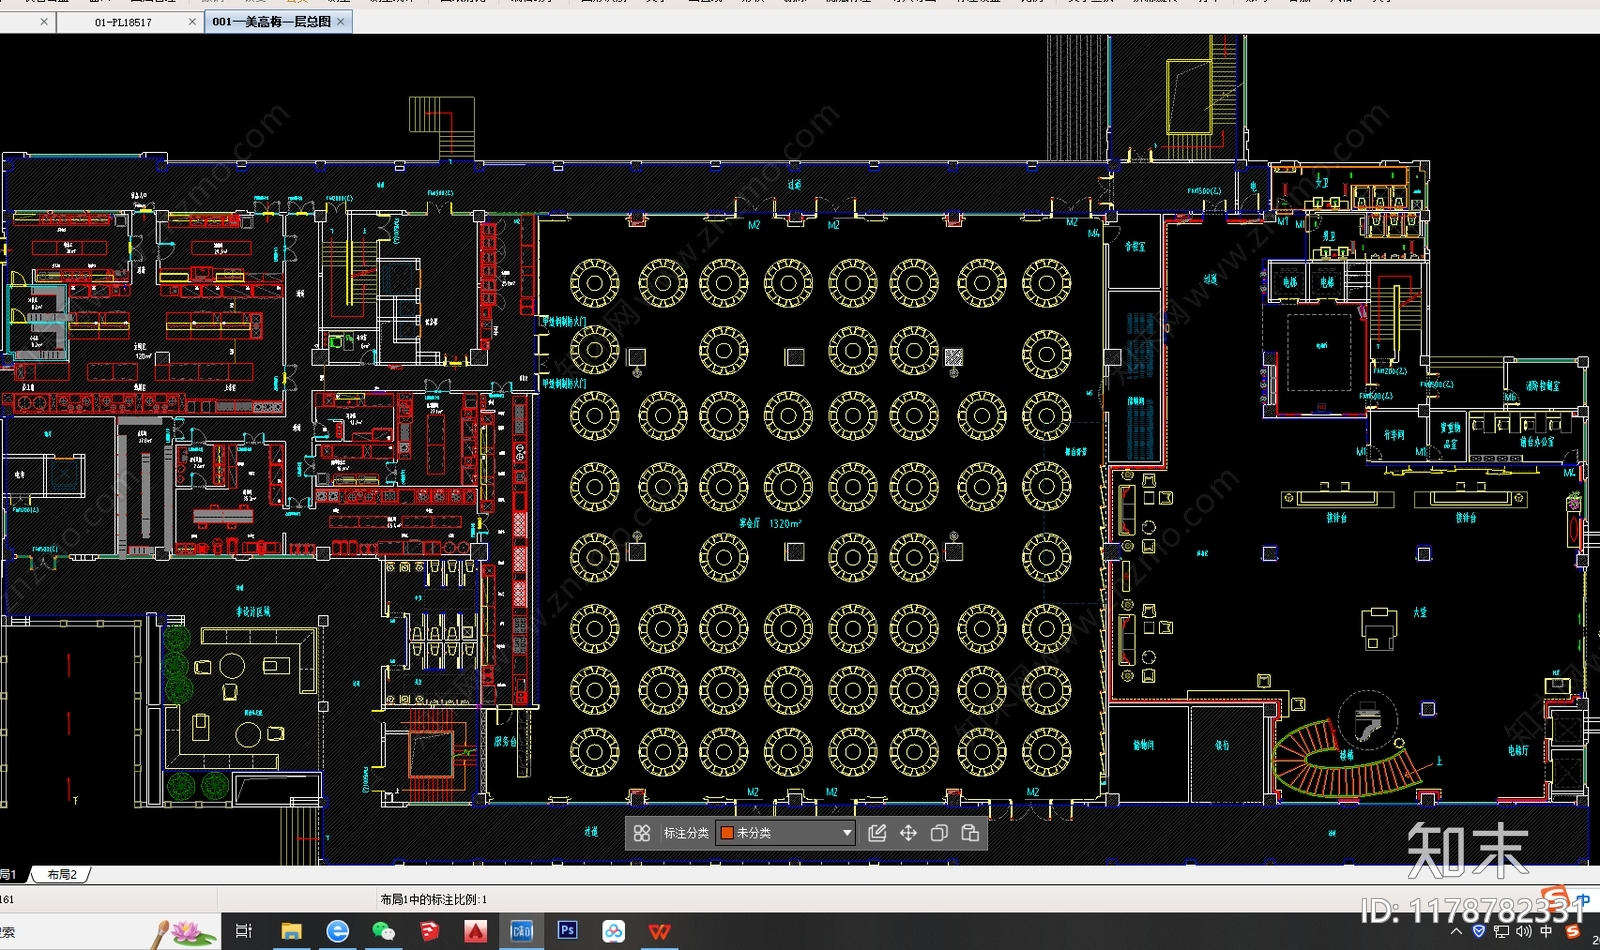The height and width of the screenshot is (950, 1600).
Task: Click the copy icon in annotation toolbar
Action: (939, 833)
